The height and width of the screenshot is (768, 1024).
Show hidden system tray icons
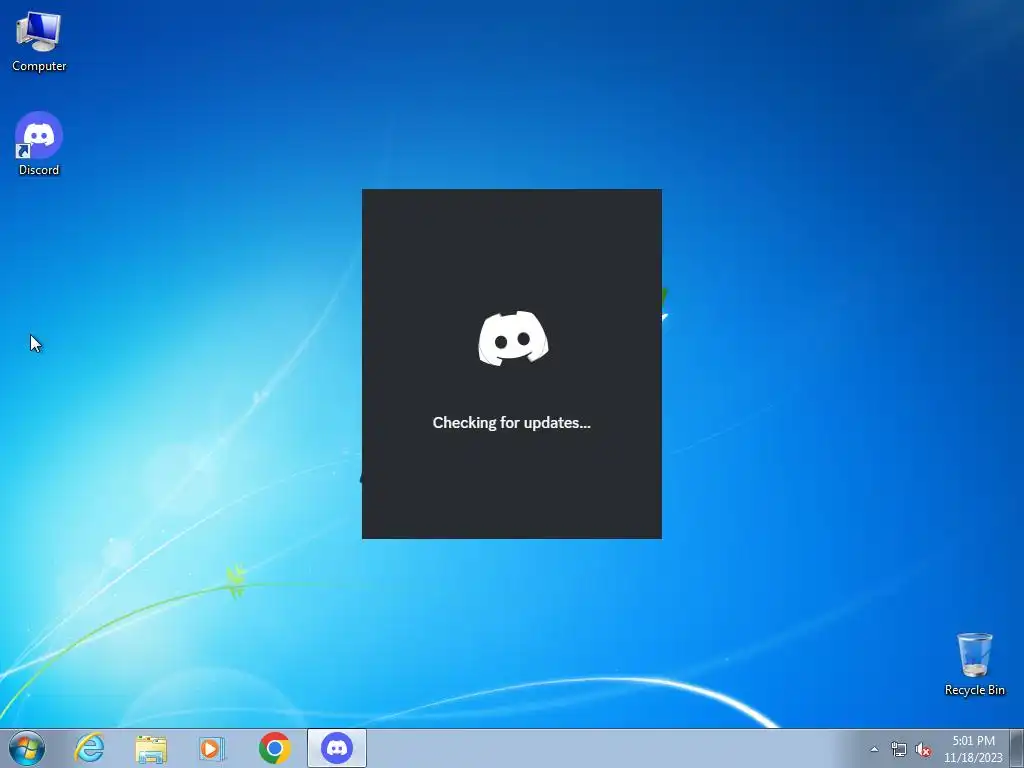[874, 749]
